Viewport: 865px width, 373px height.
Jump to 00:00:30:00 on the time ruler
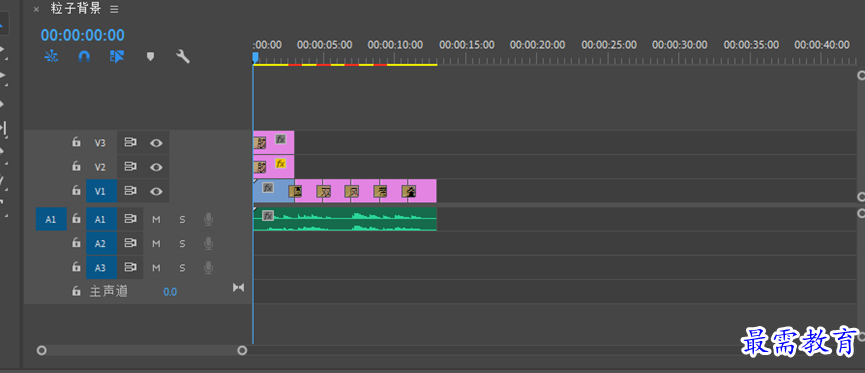pos(680,45)
